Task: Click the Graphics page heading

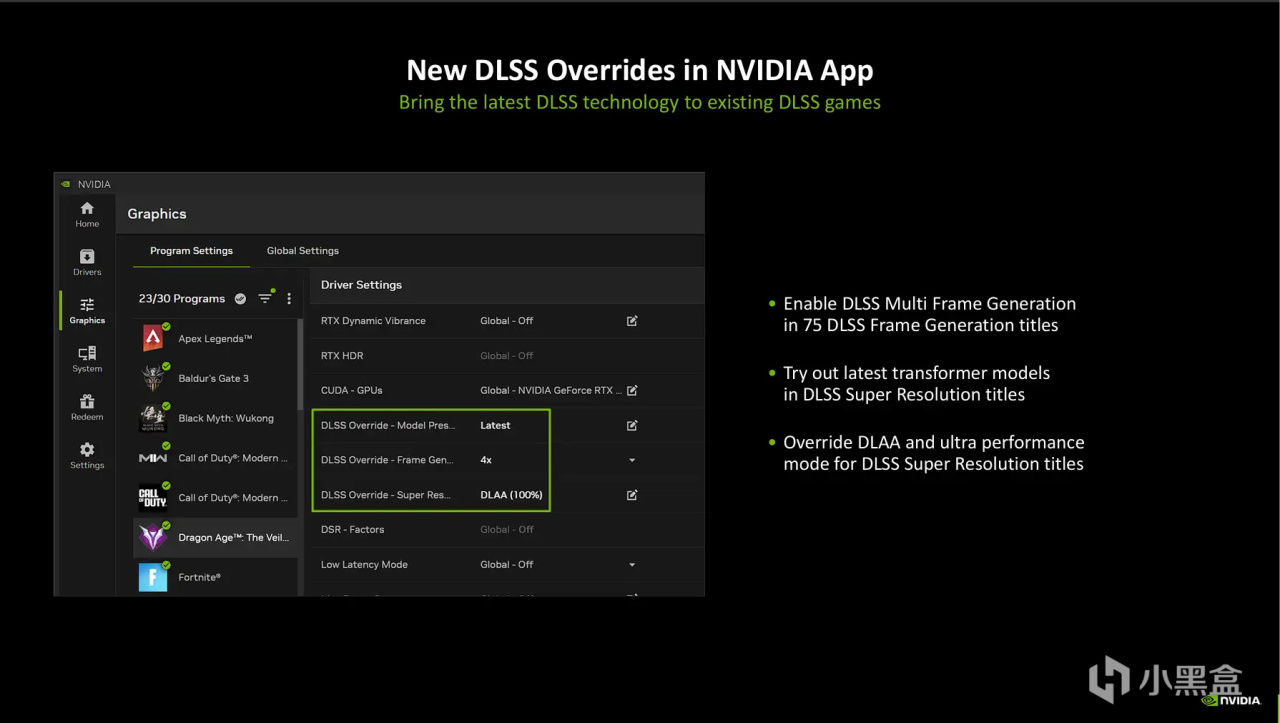Action: click(x=157, y=214)
